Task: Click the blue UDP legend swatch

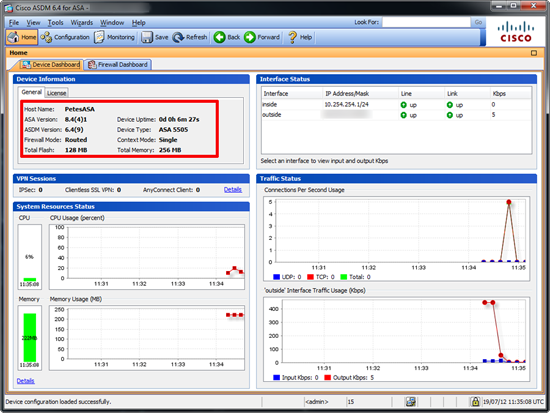Action: pos(276,277)
